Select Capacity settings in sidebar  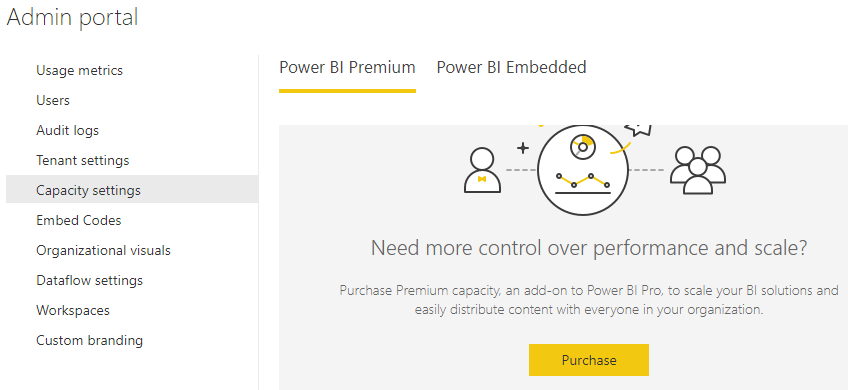(x=132, y=189)
